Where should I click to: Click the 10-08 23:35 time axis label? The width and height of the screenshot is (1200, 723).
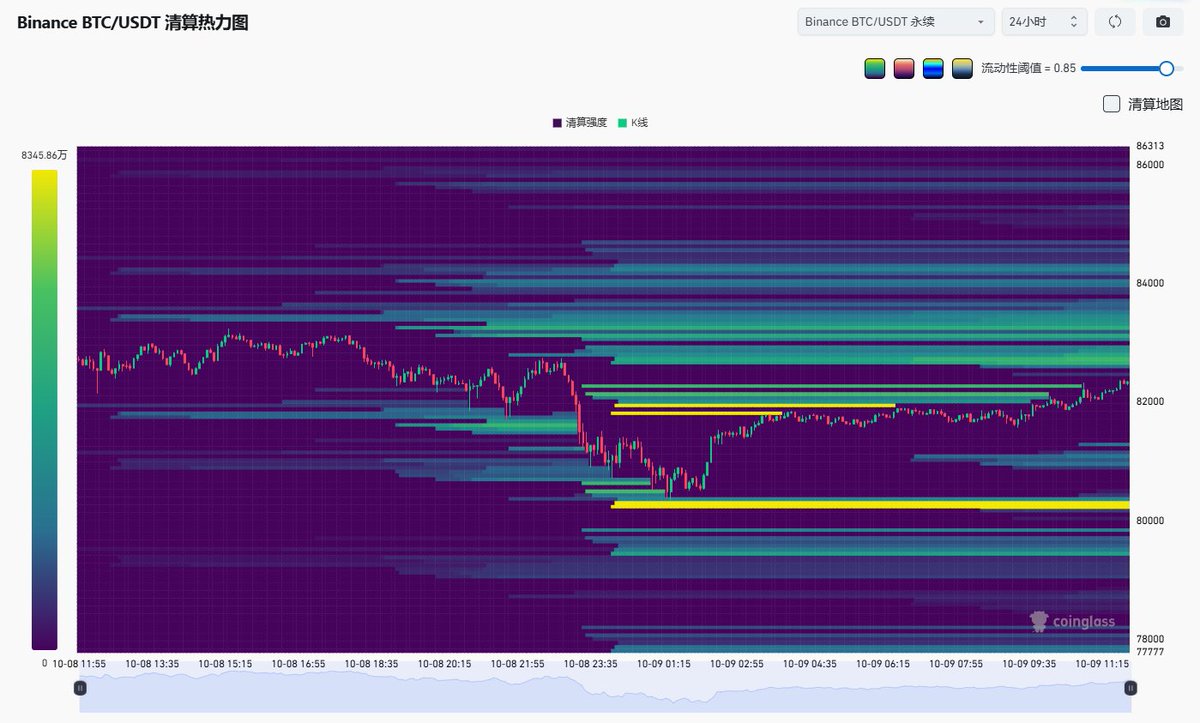click(x=590, y=663)
